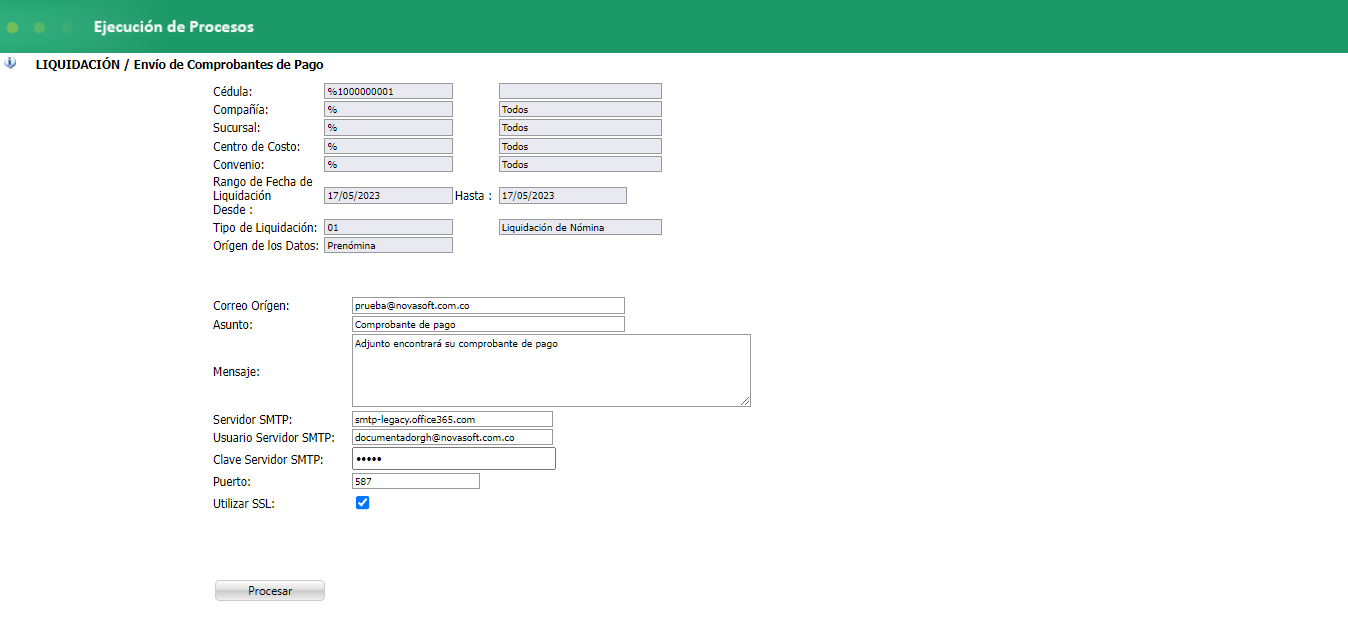
Task: Click the Puerto label
Action: 232,482
